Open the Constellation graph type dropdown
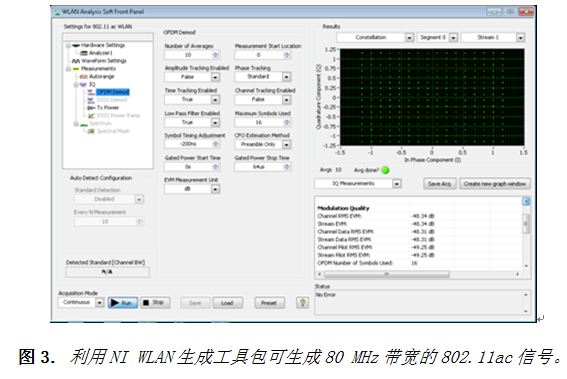This screenshot has width=567, height=379. tap(409, 38)
